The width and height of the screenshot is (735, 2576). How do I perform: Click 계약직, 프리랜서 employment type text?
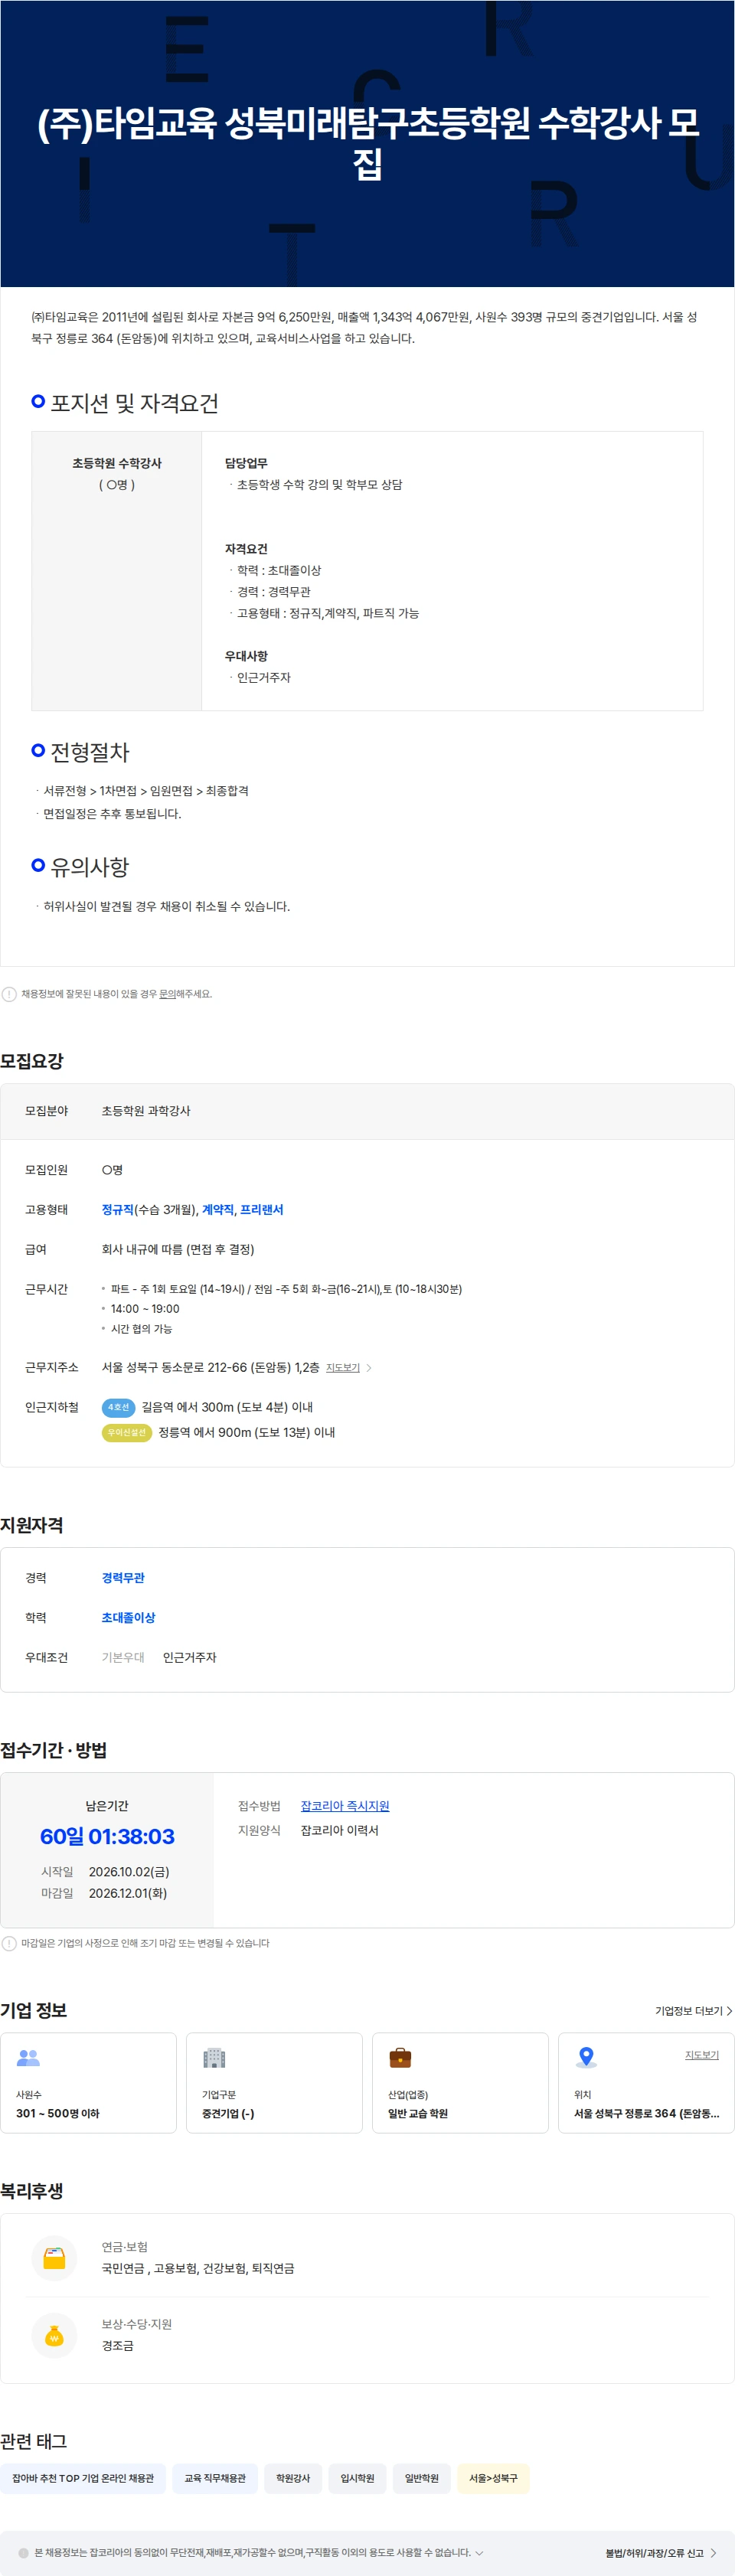(x=243, y=1210)
